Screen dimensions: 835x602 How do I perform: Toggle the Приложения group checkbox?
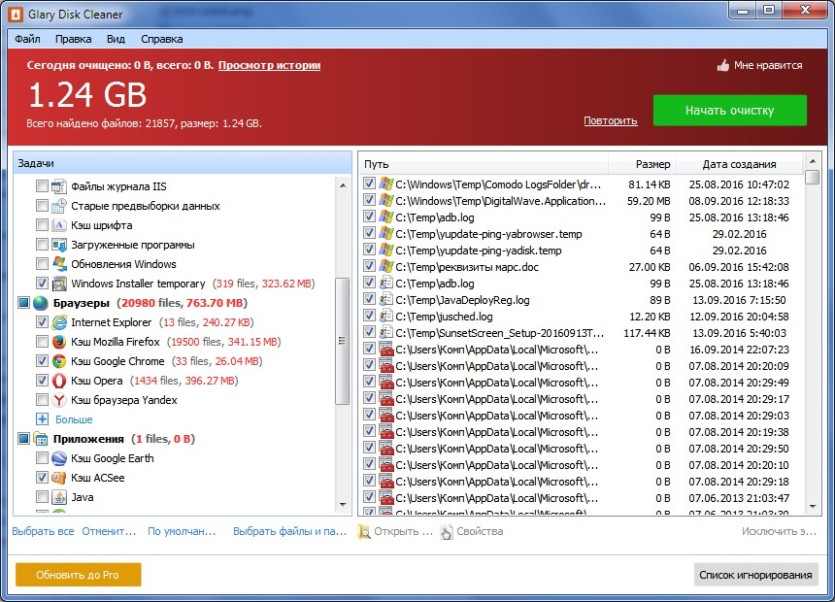click(23, 439)
